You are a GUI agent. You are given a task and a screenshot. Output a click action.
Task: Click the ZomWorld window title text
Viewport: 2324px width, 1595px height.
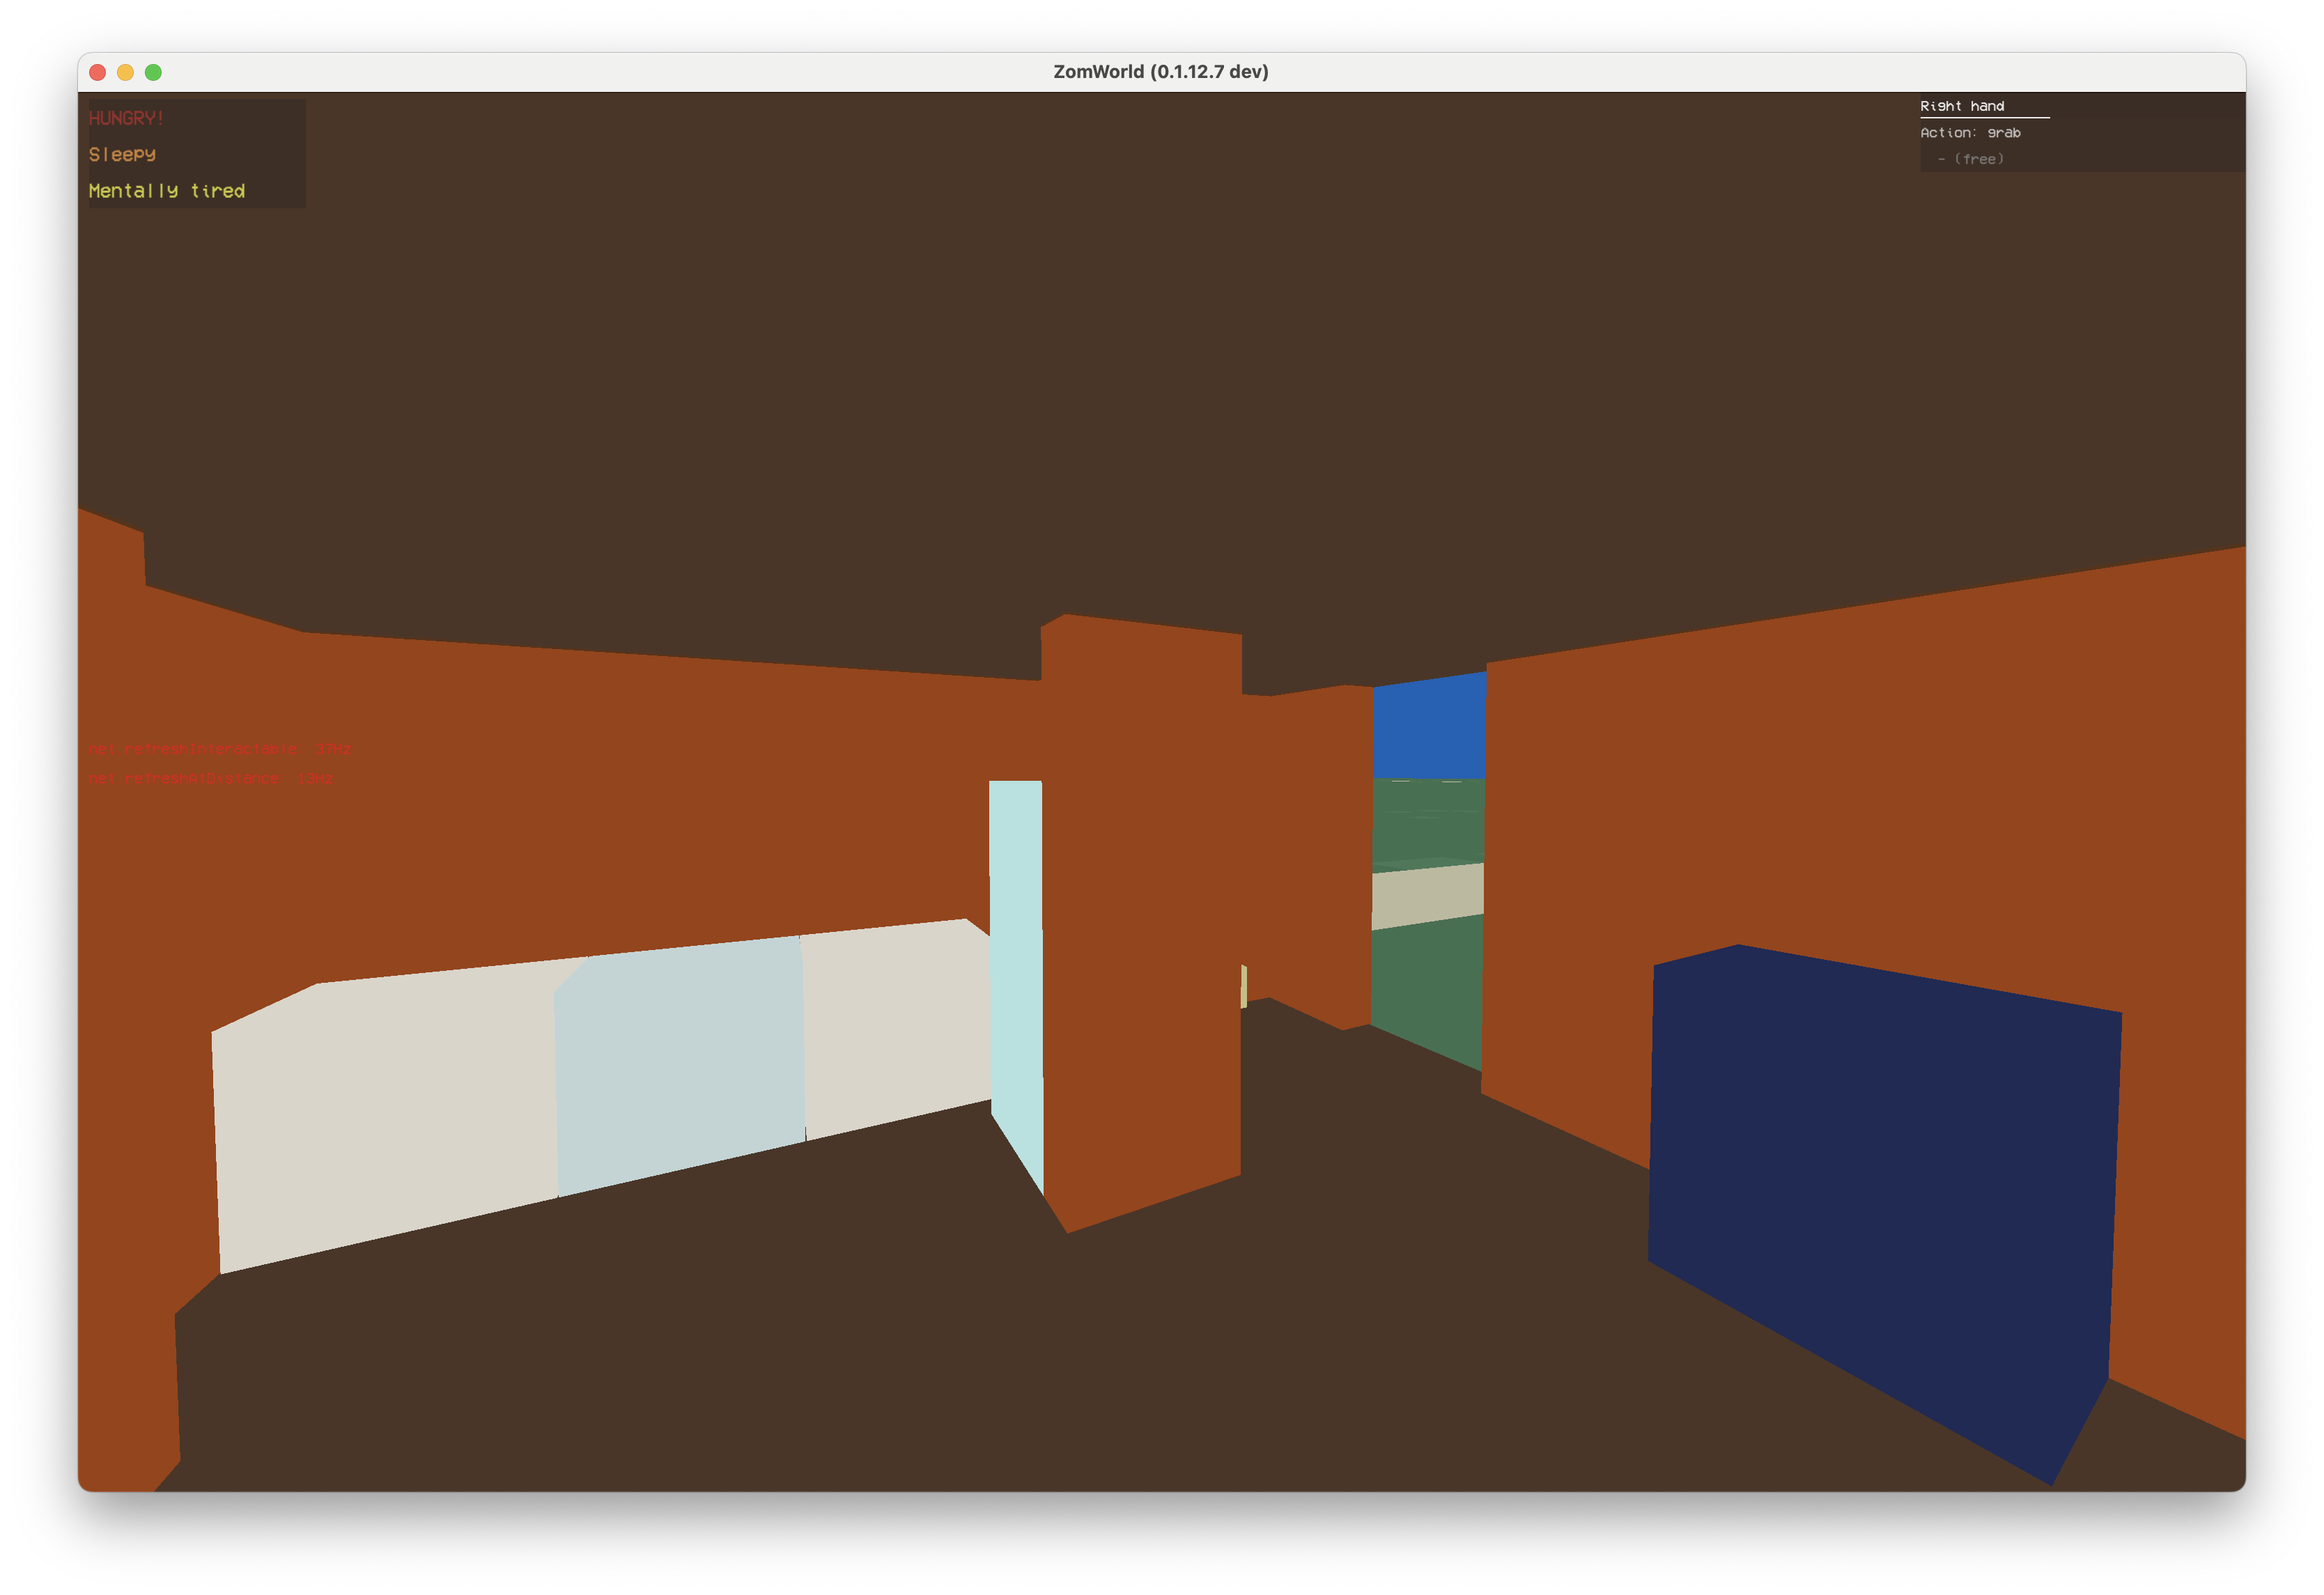(1160, 72)
